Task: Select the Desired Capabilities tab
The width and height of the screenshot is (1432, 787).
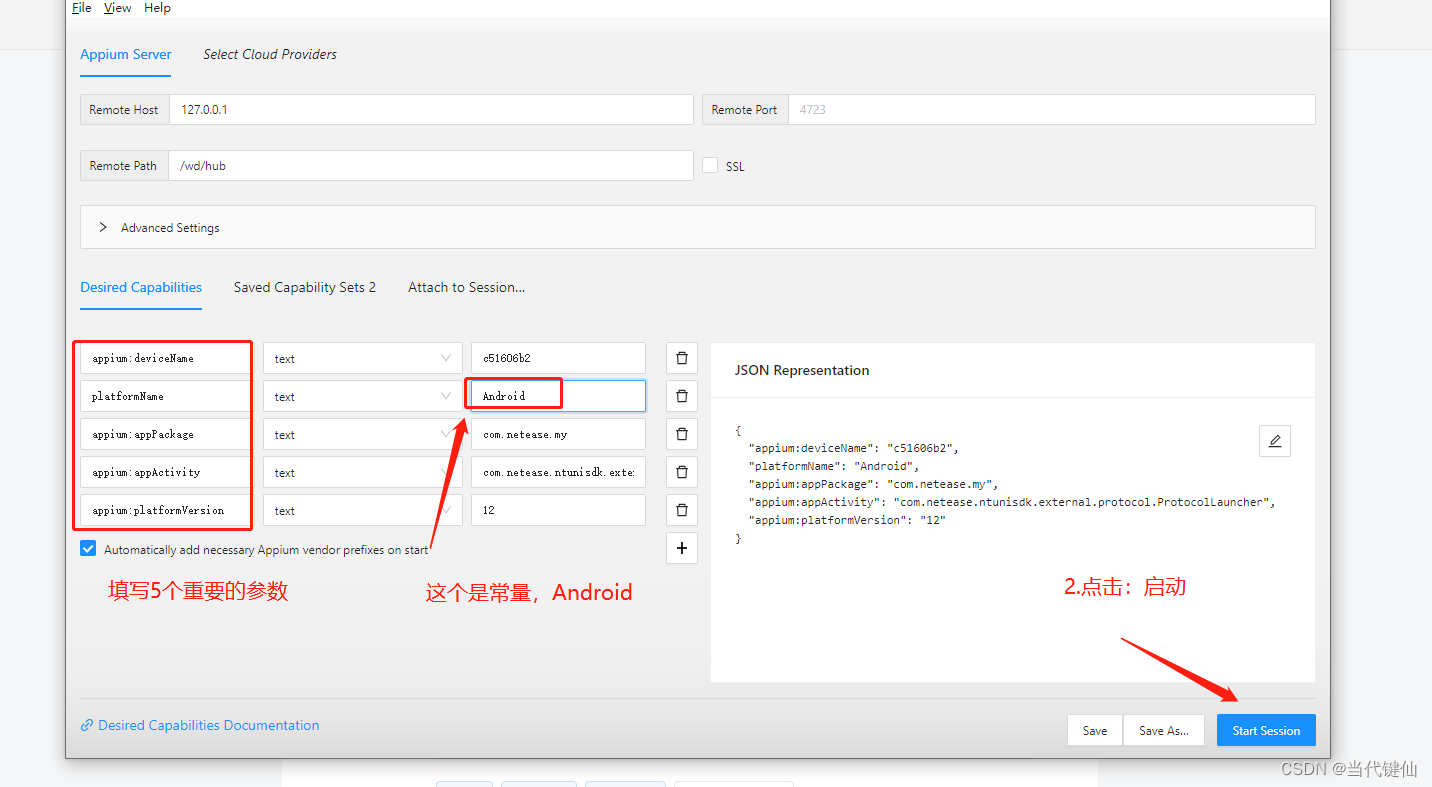Action: 141,287
